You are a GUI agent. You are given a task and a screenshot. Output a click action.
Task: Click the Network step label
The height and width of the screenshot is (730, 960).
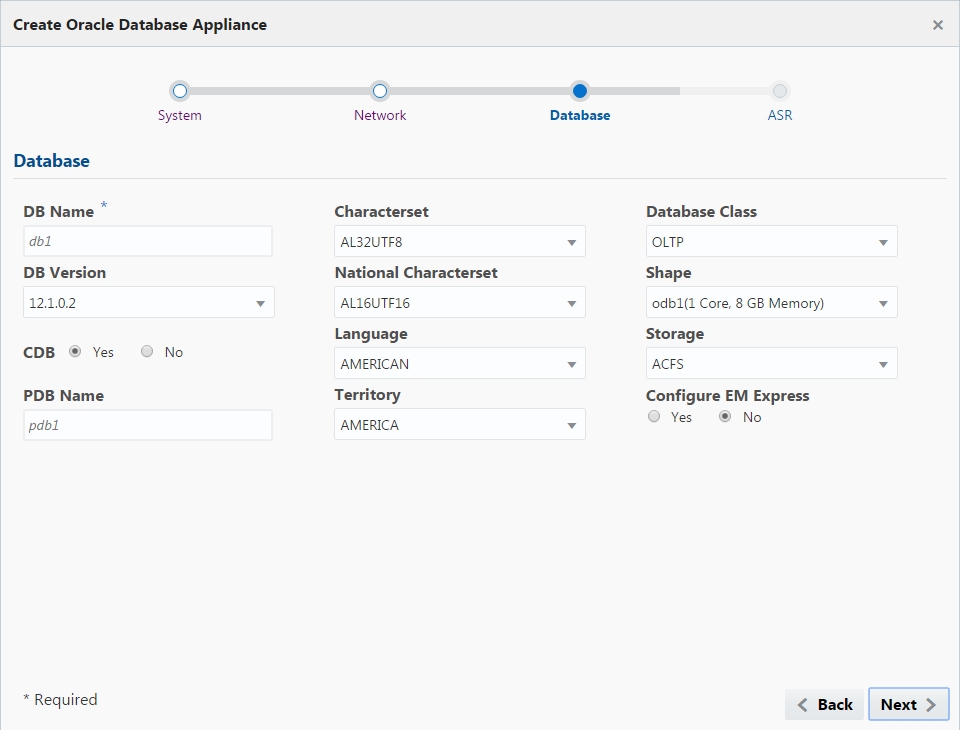coord(380,115)
